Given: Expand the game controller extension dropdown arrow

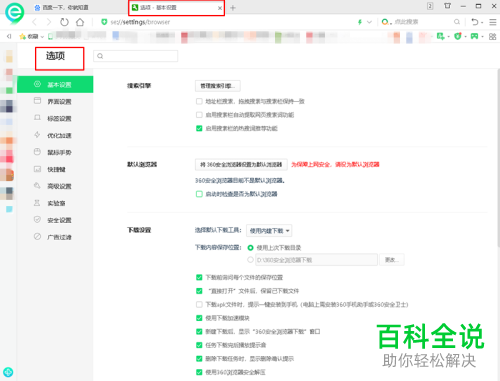Looking at the screenshot, I should pyautogui.click(x=482, y=37).
